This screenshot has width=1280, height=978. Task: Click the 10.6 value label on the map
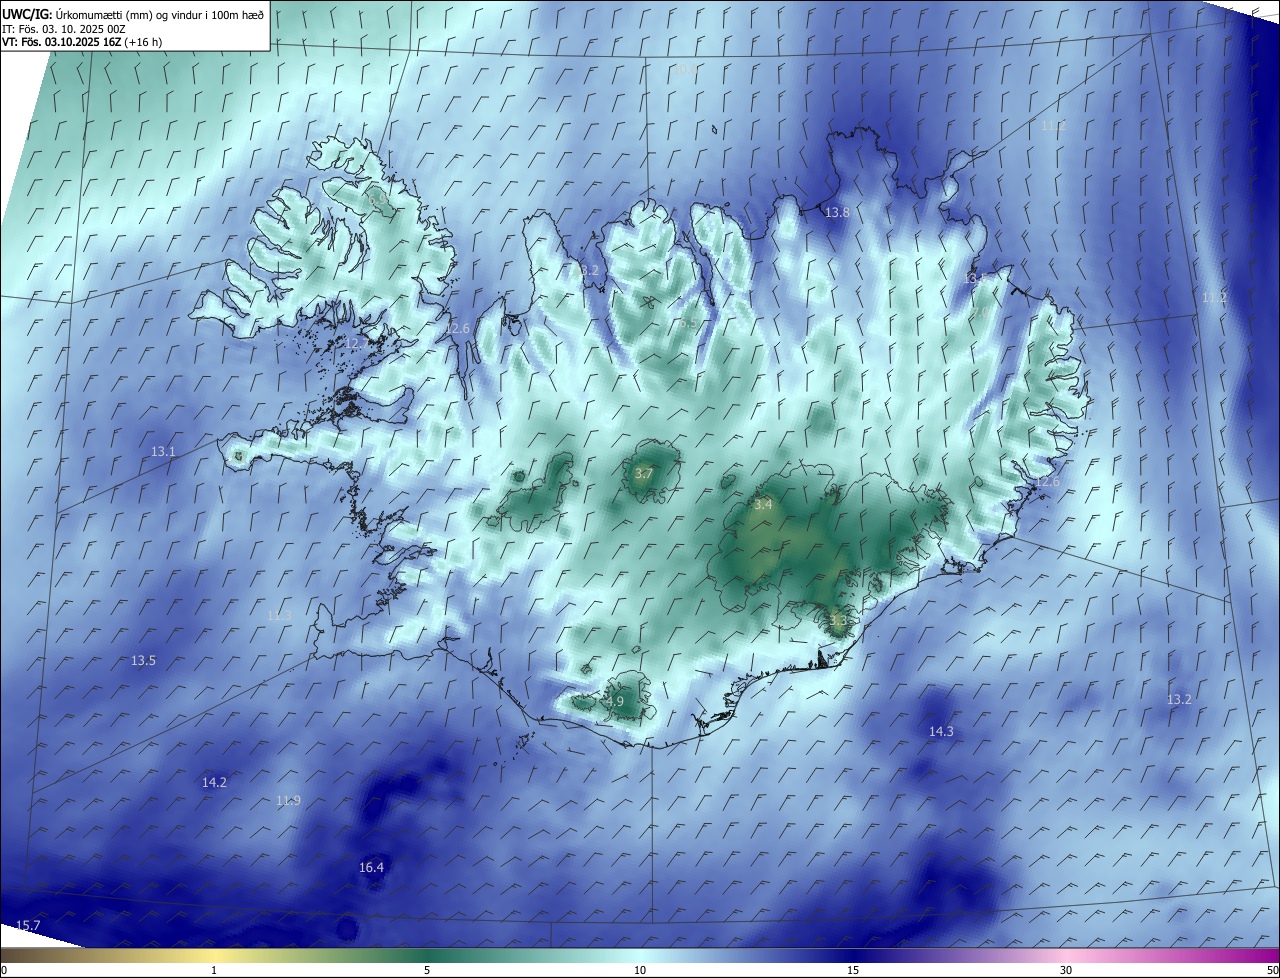684,69
